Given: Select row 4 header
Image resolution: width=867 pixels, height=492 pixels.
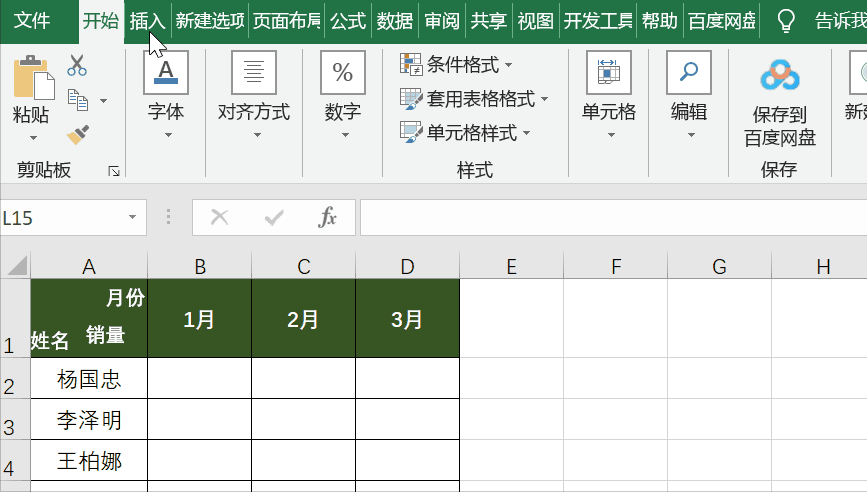Looking at the screenshot, I should tap(15, 460).
